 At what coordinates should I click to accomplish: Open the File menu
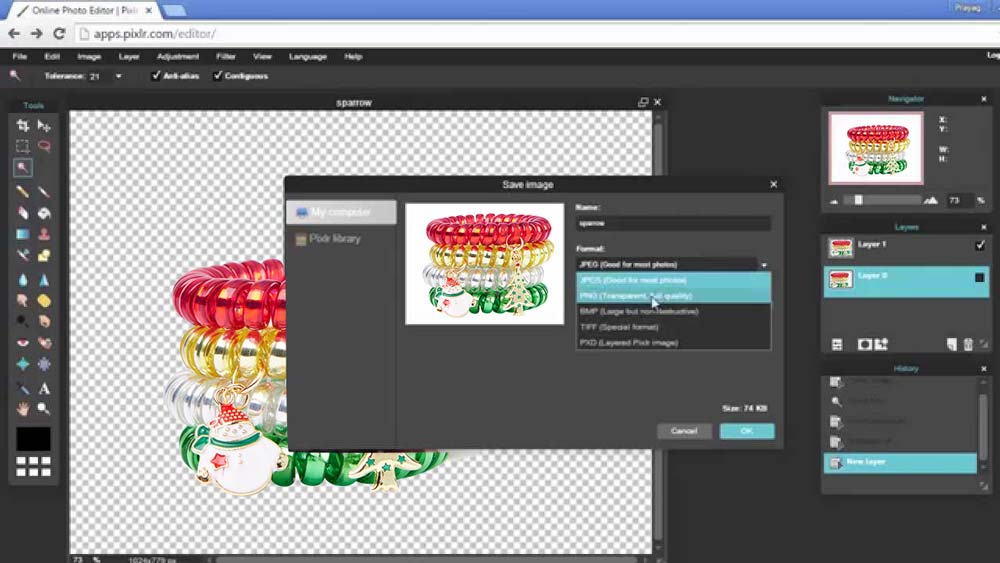tap(20, 56)
